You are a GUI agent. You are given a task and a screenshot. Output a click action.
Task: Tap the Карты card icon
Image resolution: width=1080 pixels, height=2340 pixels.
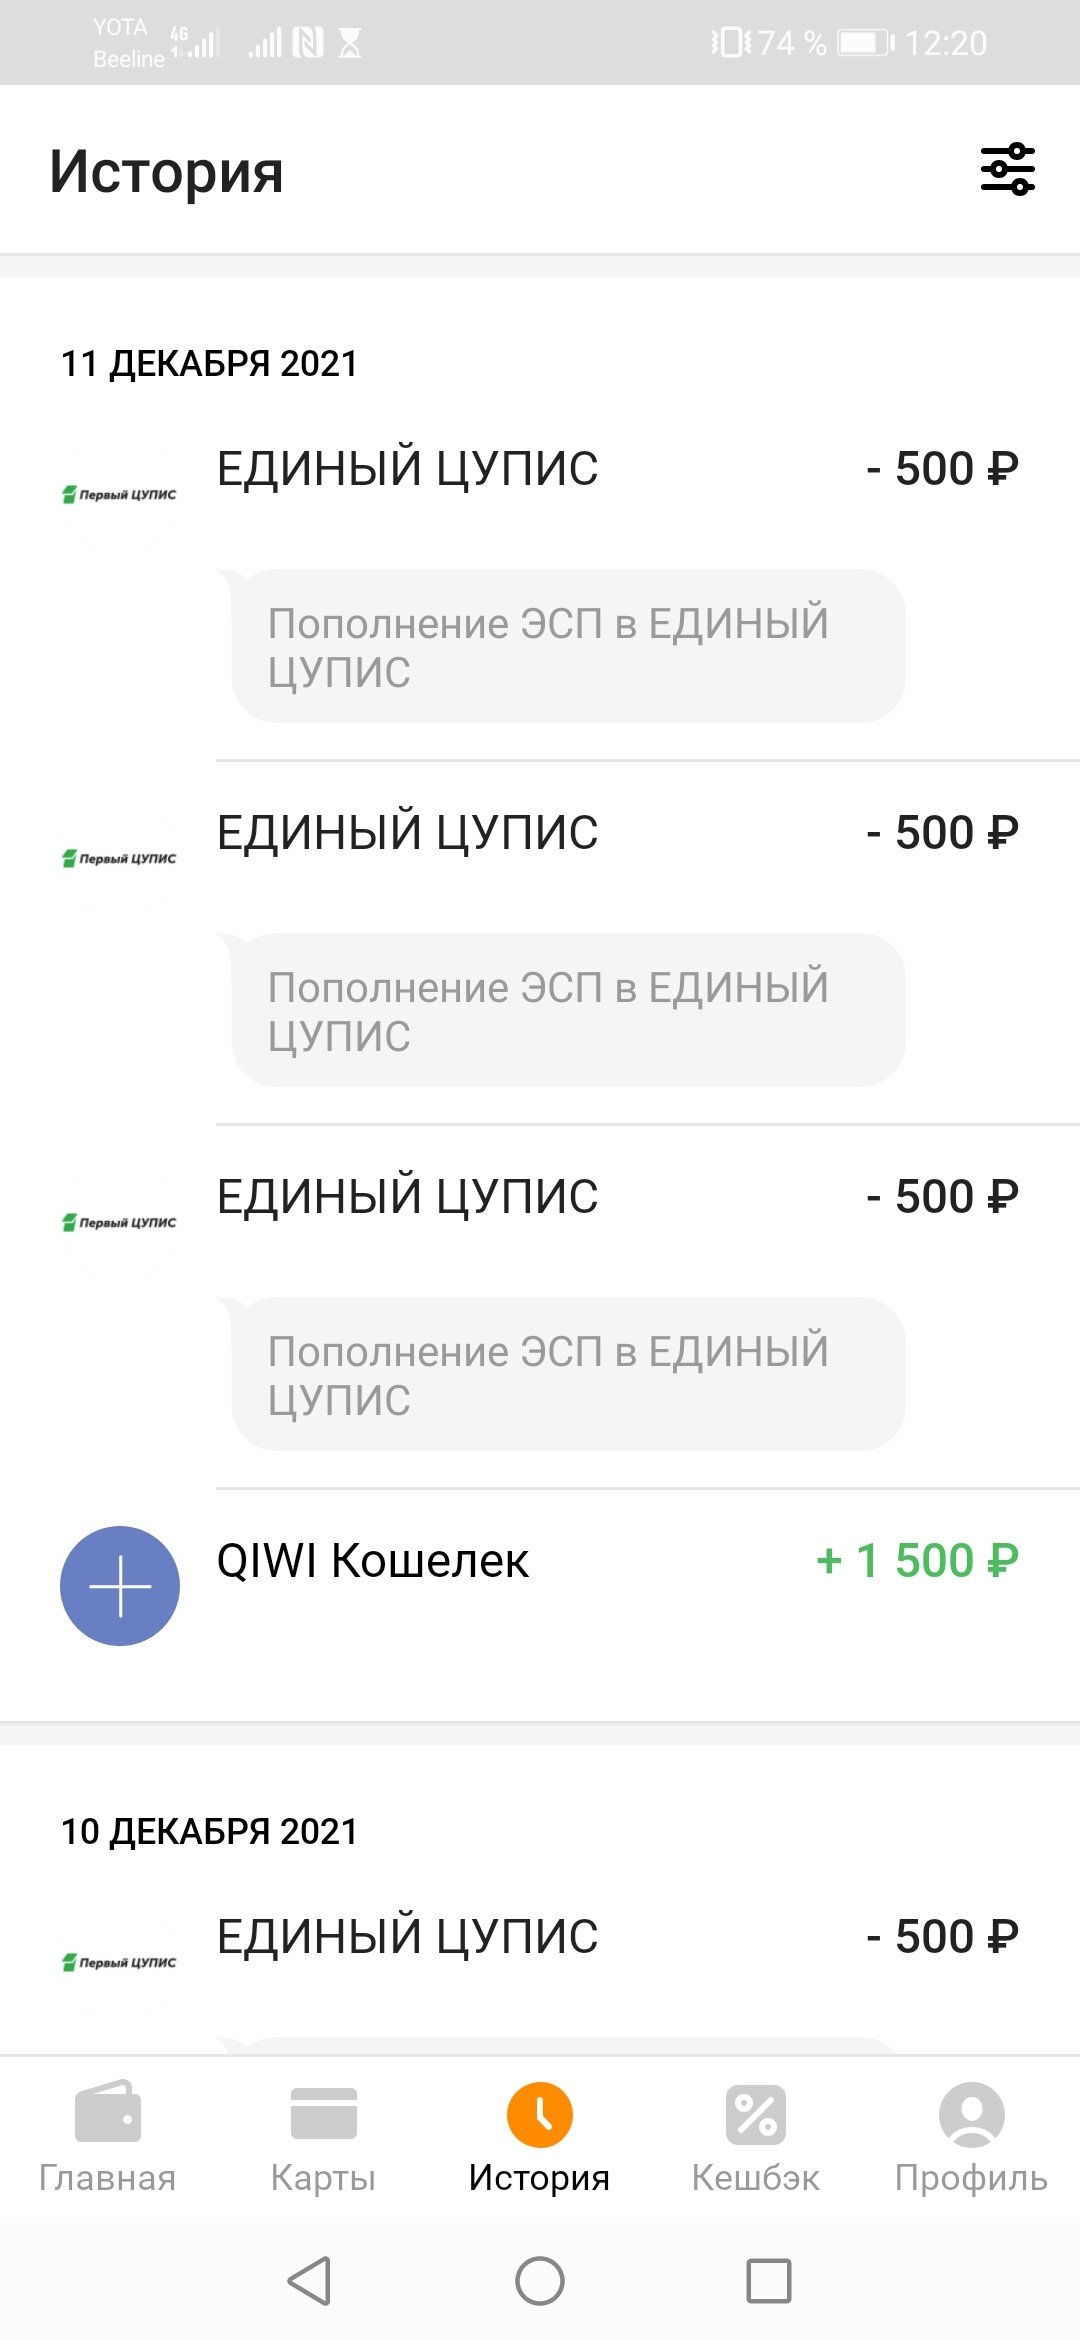coord(323,2112)
